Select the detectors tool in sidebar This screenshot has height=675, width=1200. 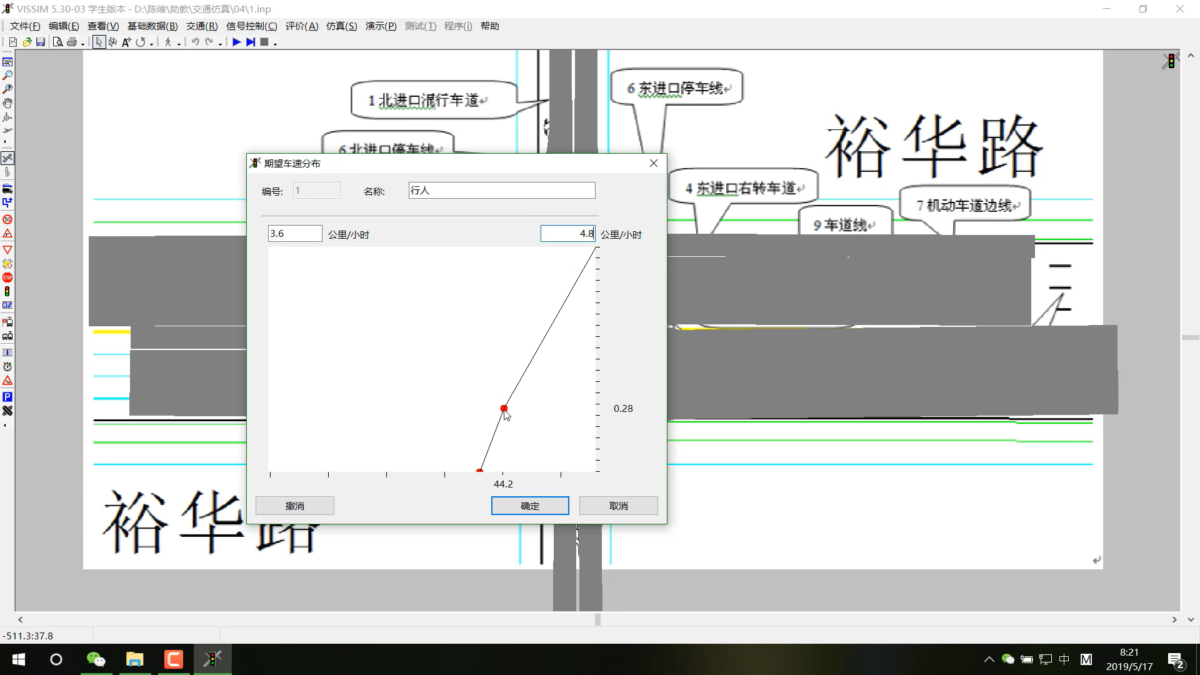[7, 305]
